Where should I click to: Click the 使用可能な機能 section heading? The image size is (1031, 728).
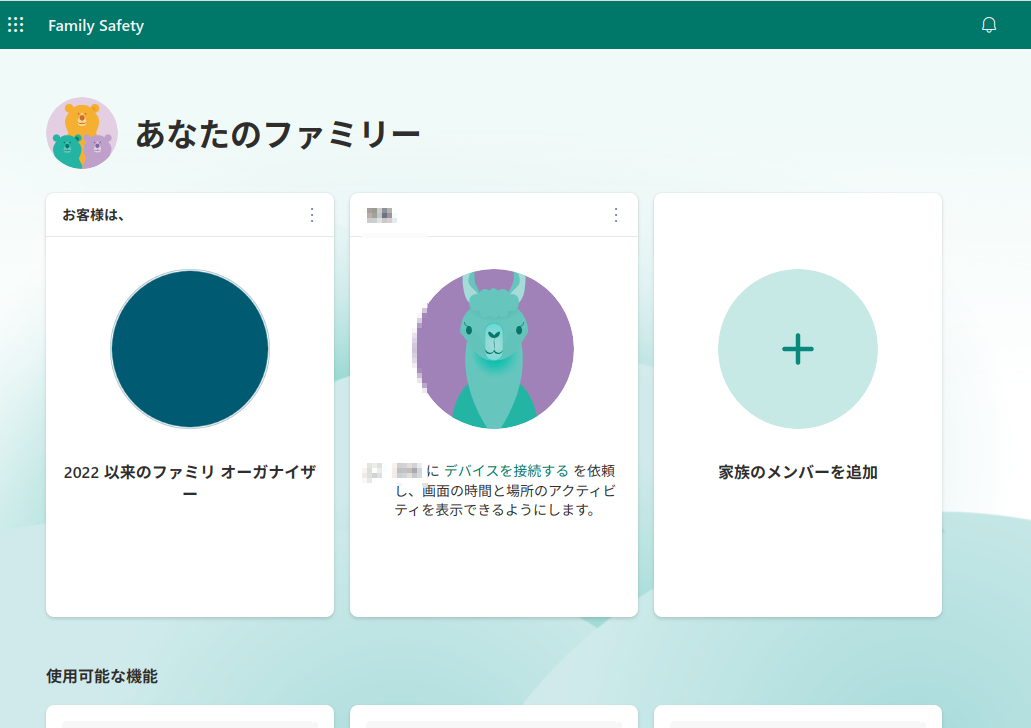click(x=102, y=676)
